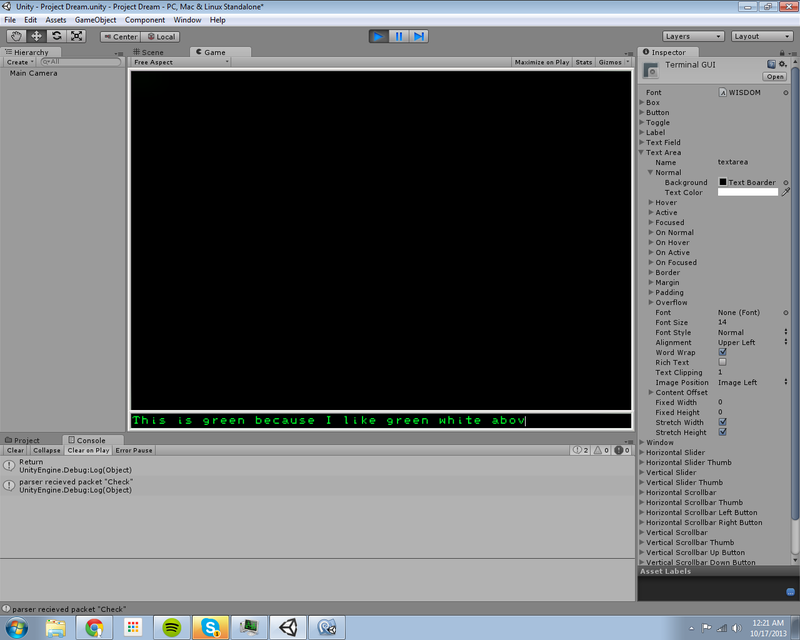Viewport: 800px width, 640px height.
Task: Expand the Window style section
Action: [x=642, y=442]
